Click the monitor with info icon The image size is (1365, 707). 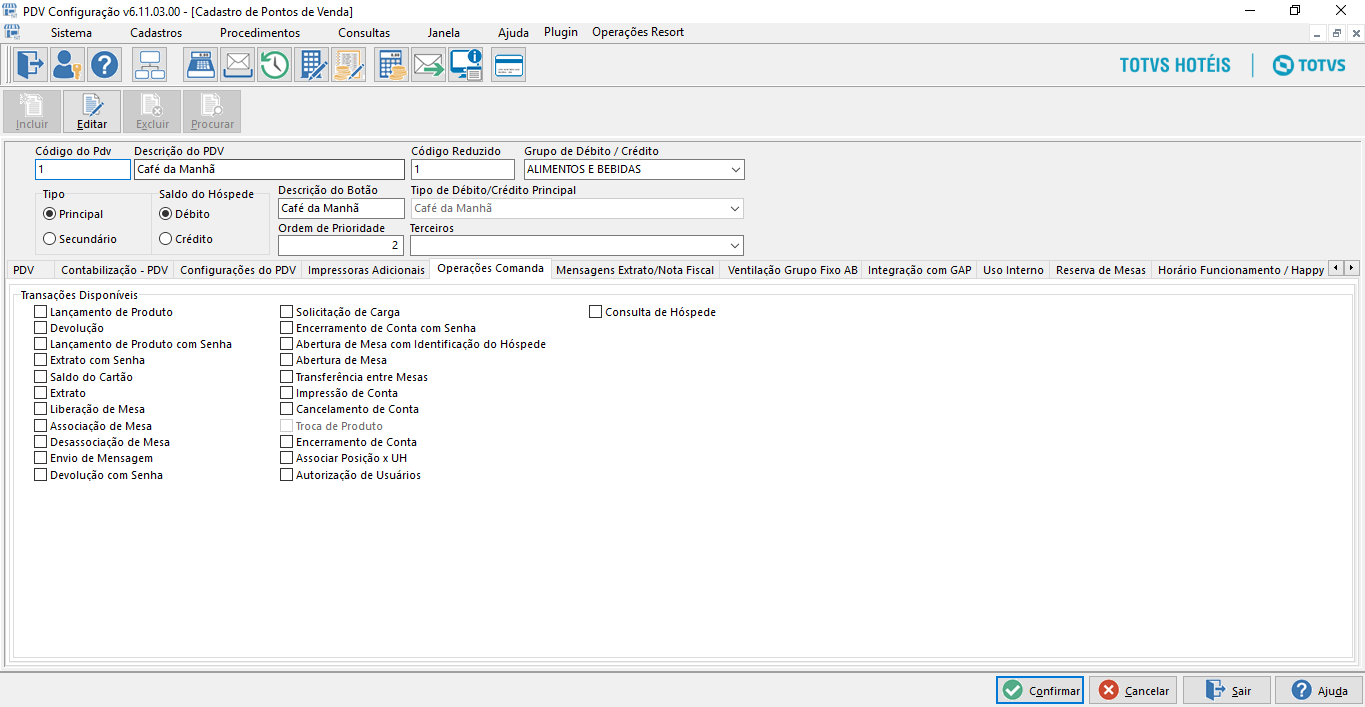coord(466,65)
